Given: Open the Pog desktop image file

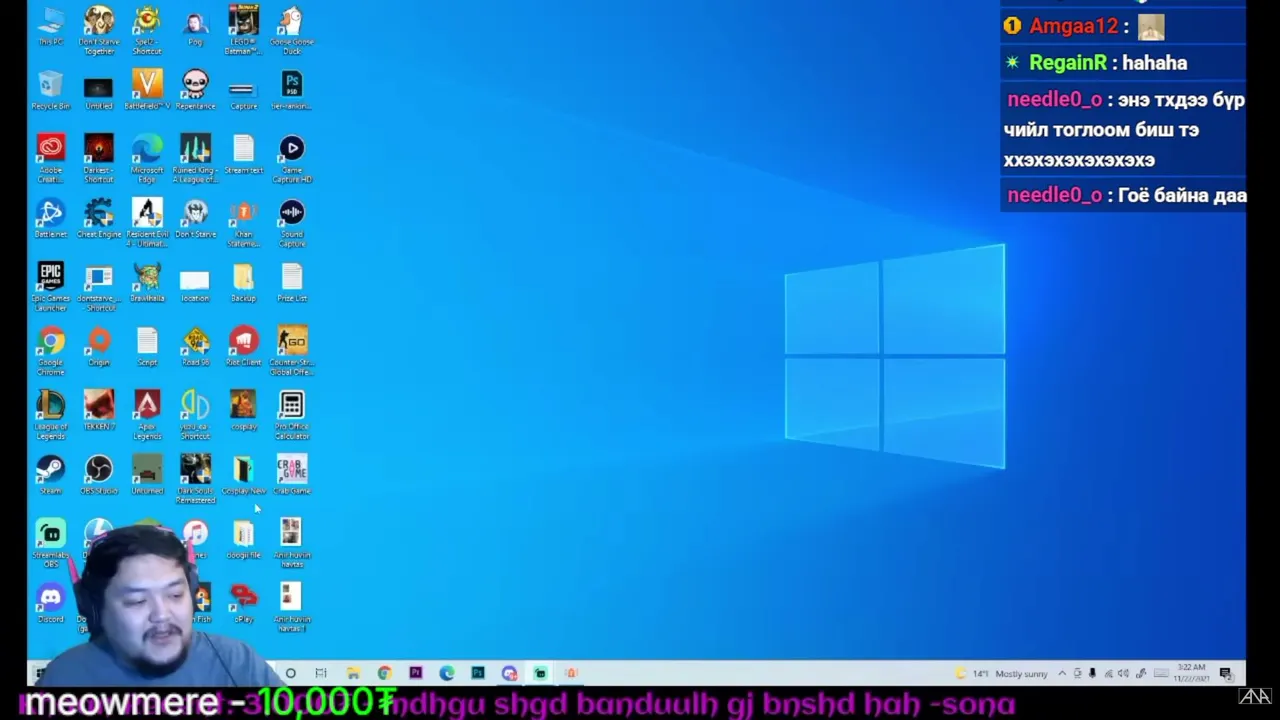Looking at the screenshot, I should (195, 26).
